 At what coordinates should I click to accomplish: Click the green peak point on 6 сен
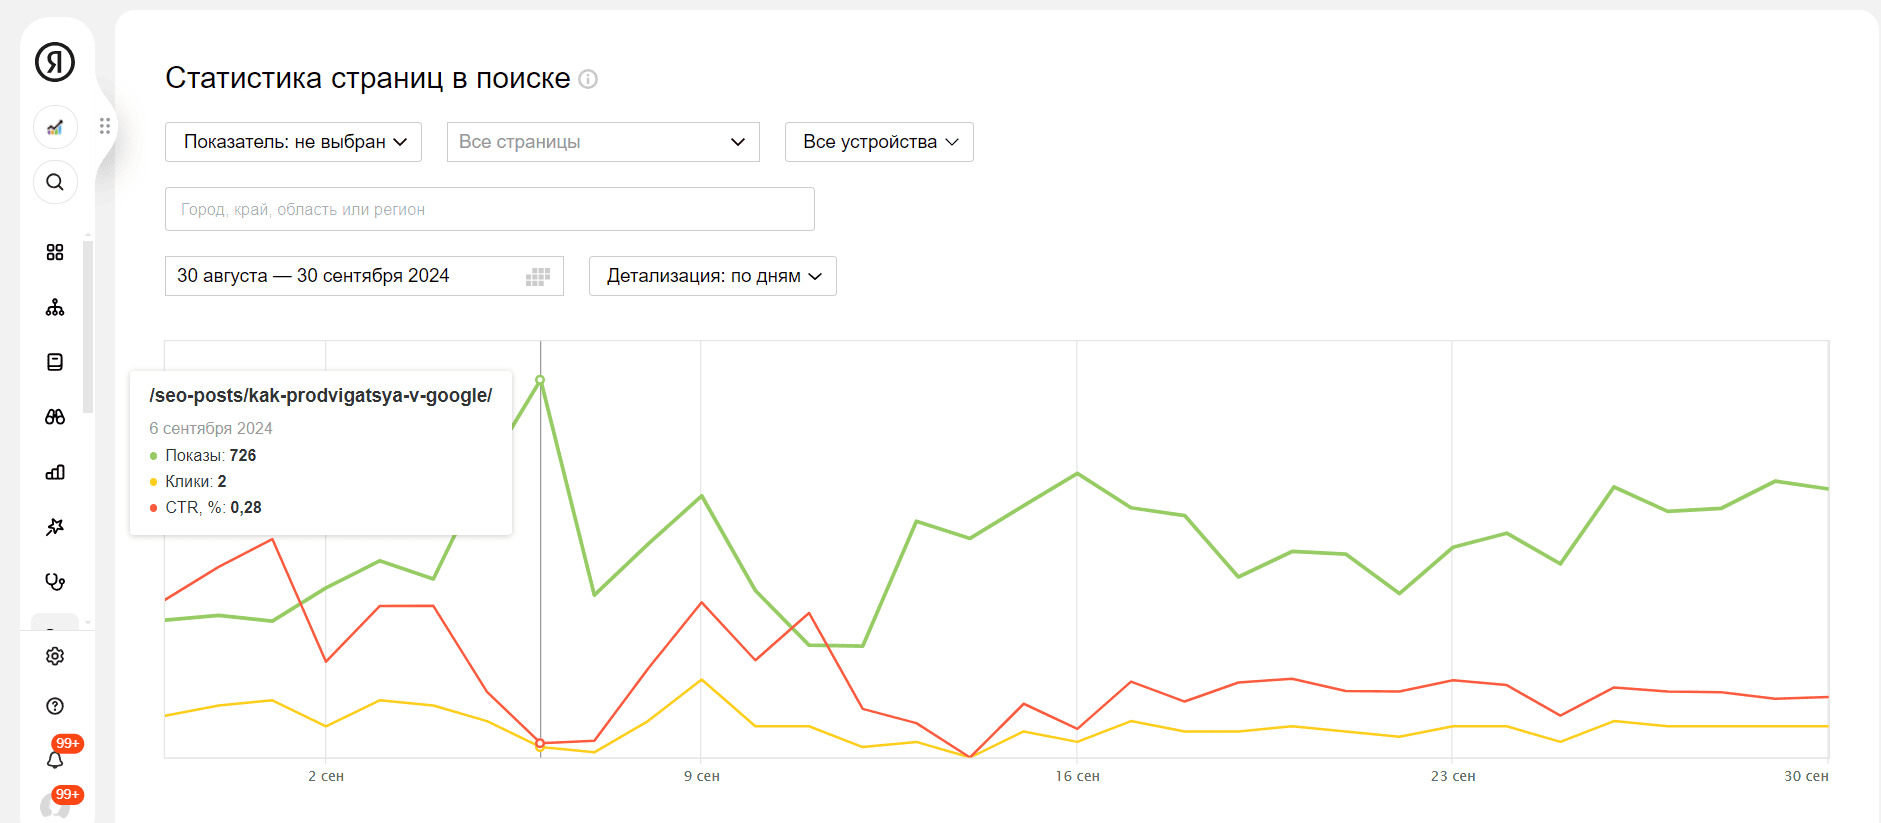pyautogui.click(x=540, y=380)
